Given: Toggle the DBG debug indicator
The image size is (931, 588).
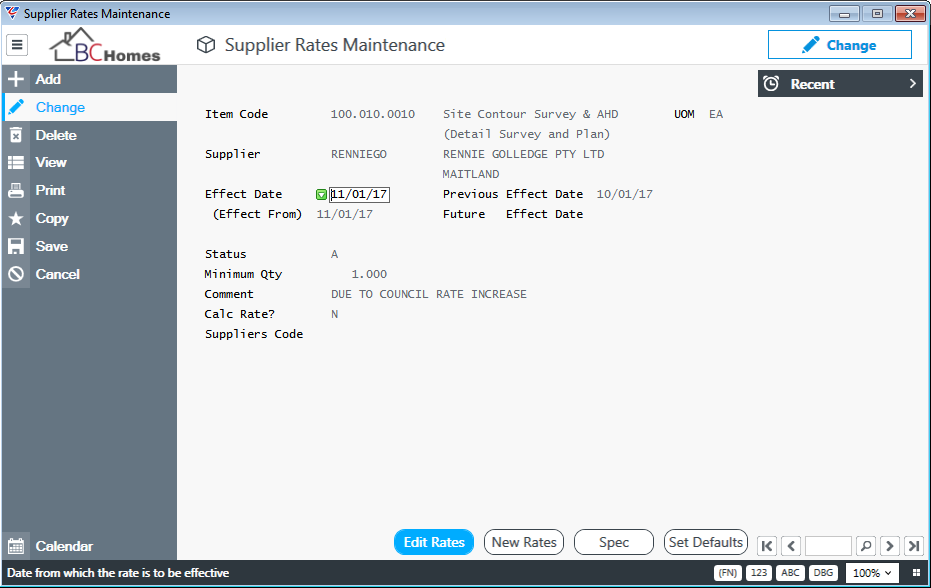Looking at the screenshot, I should point(823,573).
